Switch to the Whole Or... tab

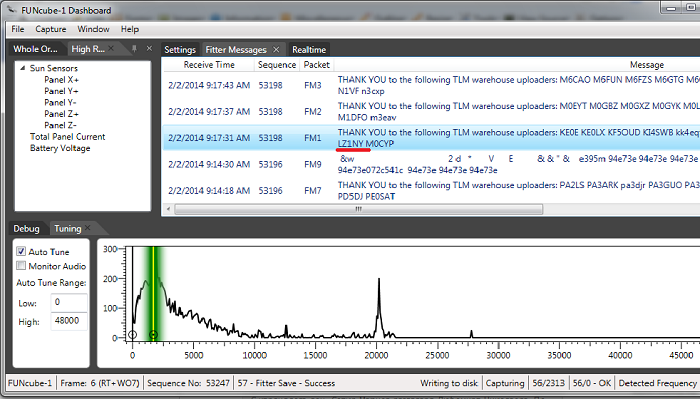coord(35,49)
